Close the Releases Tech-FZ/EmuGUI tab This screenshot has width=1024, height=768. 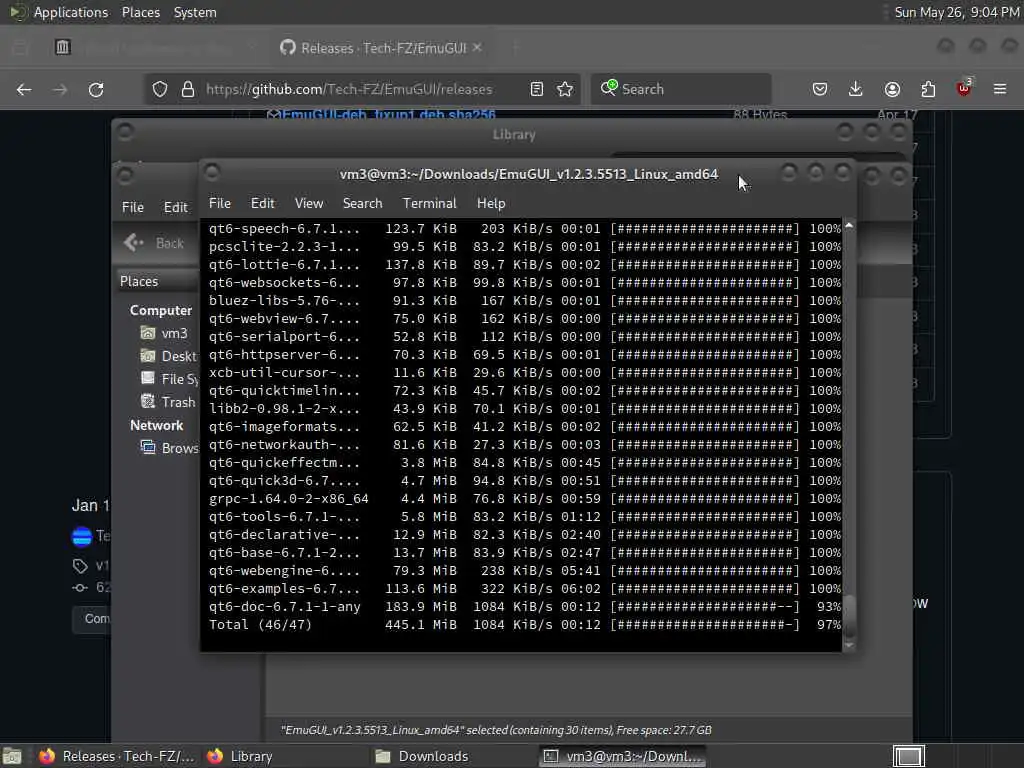click(x=477, y=48)
